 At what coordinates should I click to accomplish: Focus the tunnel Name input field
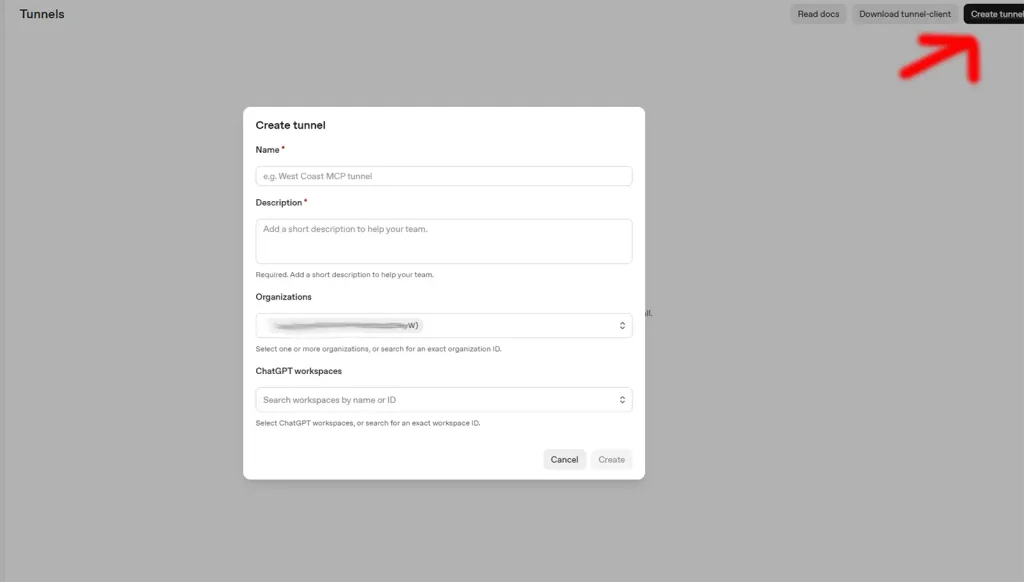point(443,176)
